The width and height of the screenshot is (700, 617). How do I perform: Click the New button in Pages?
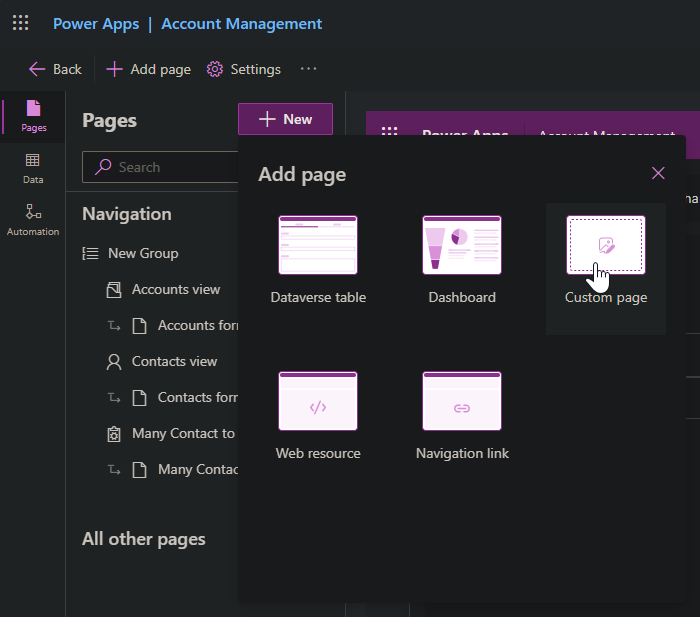click(286, 119)
